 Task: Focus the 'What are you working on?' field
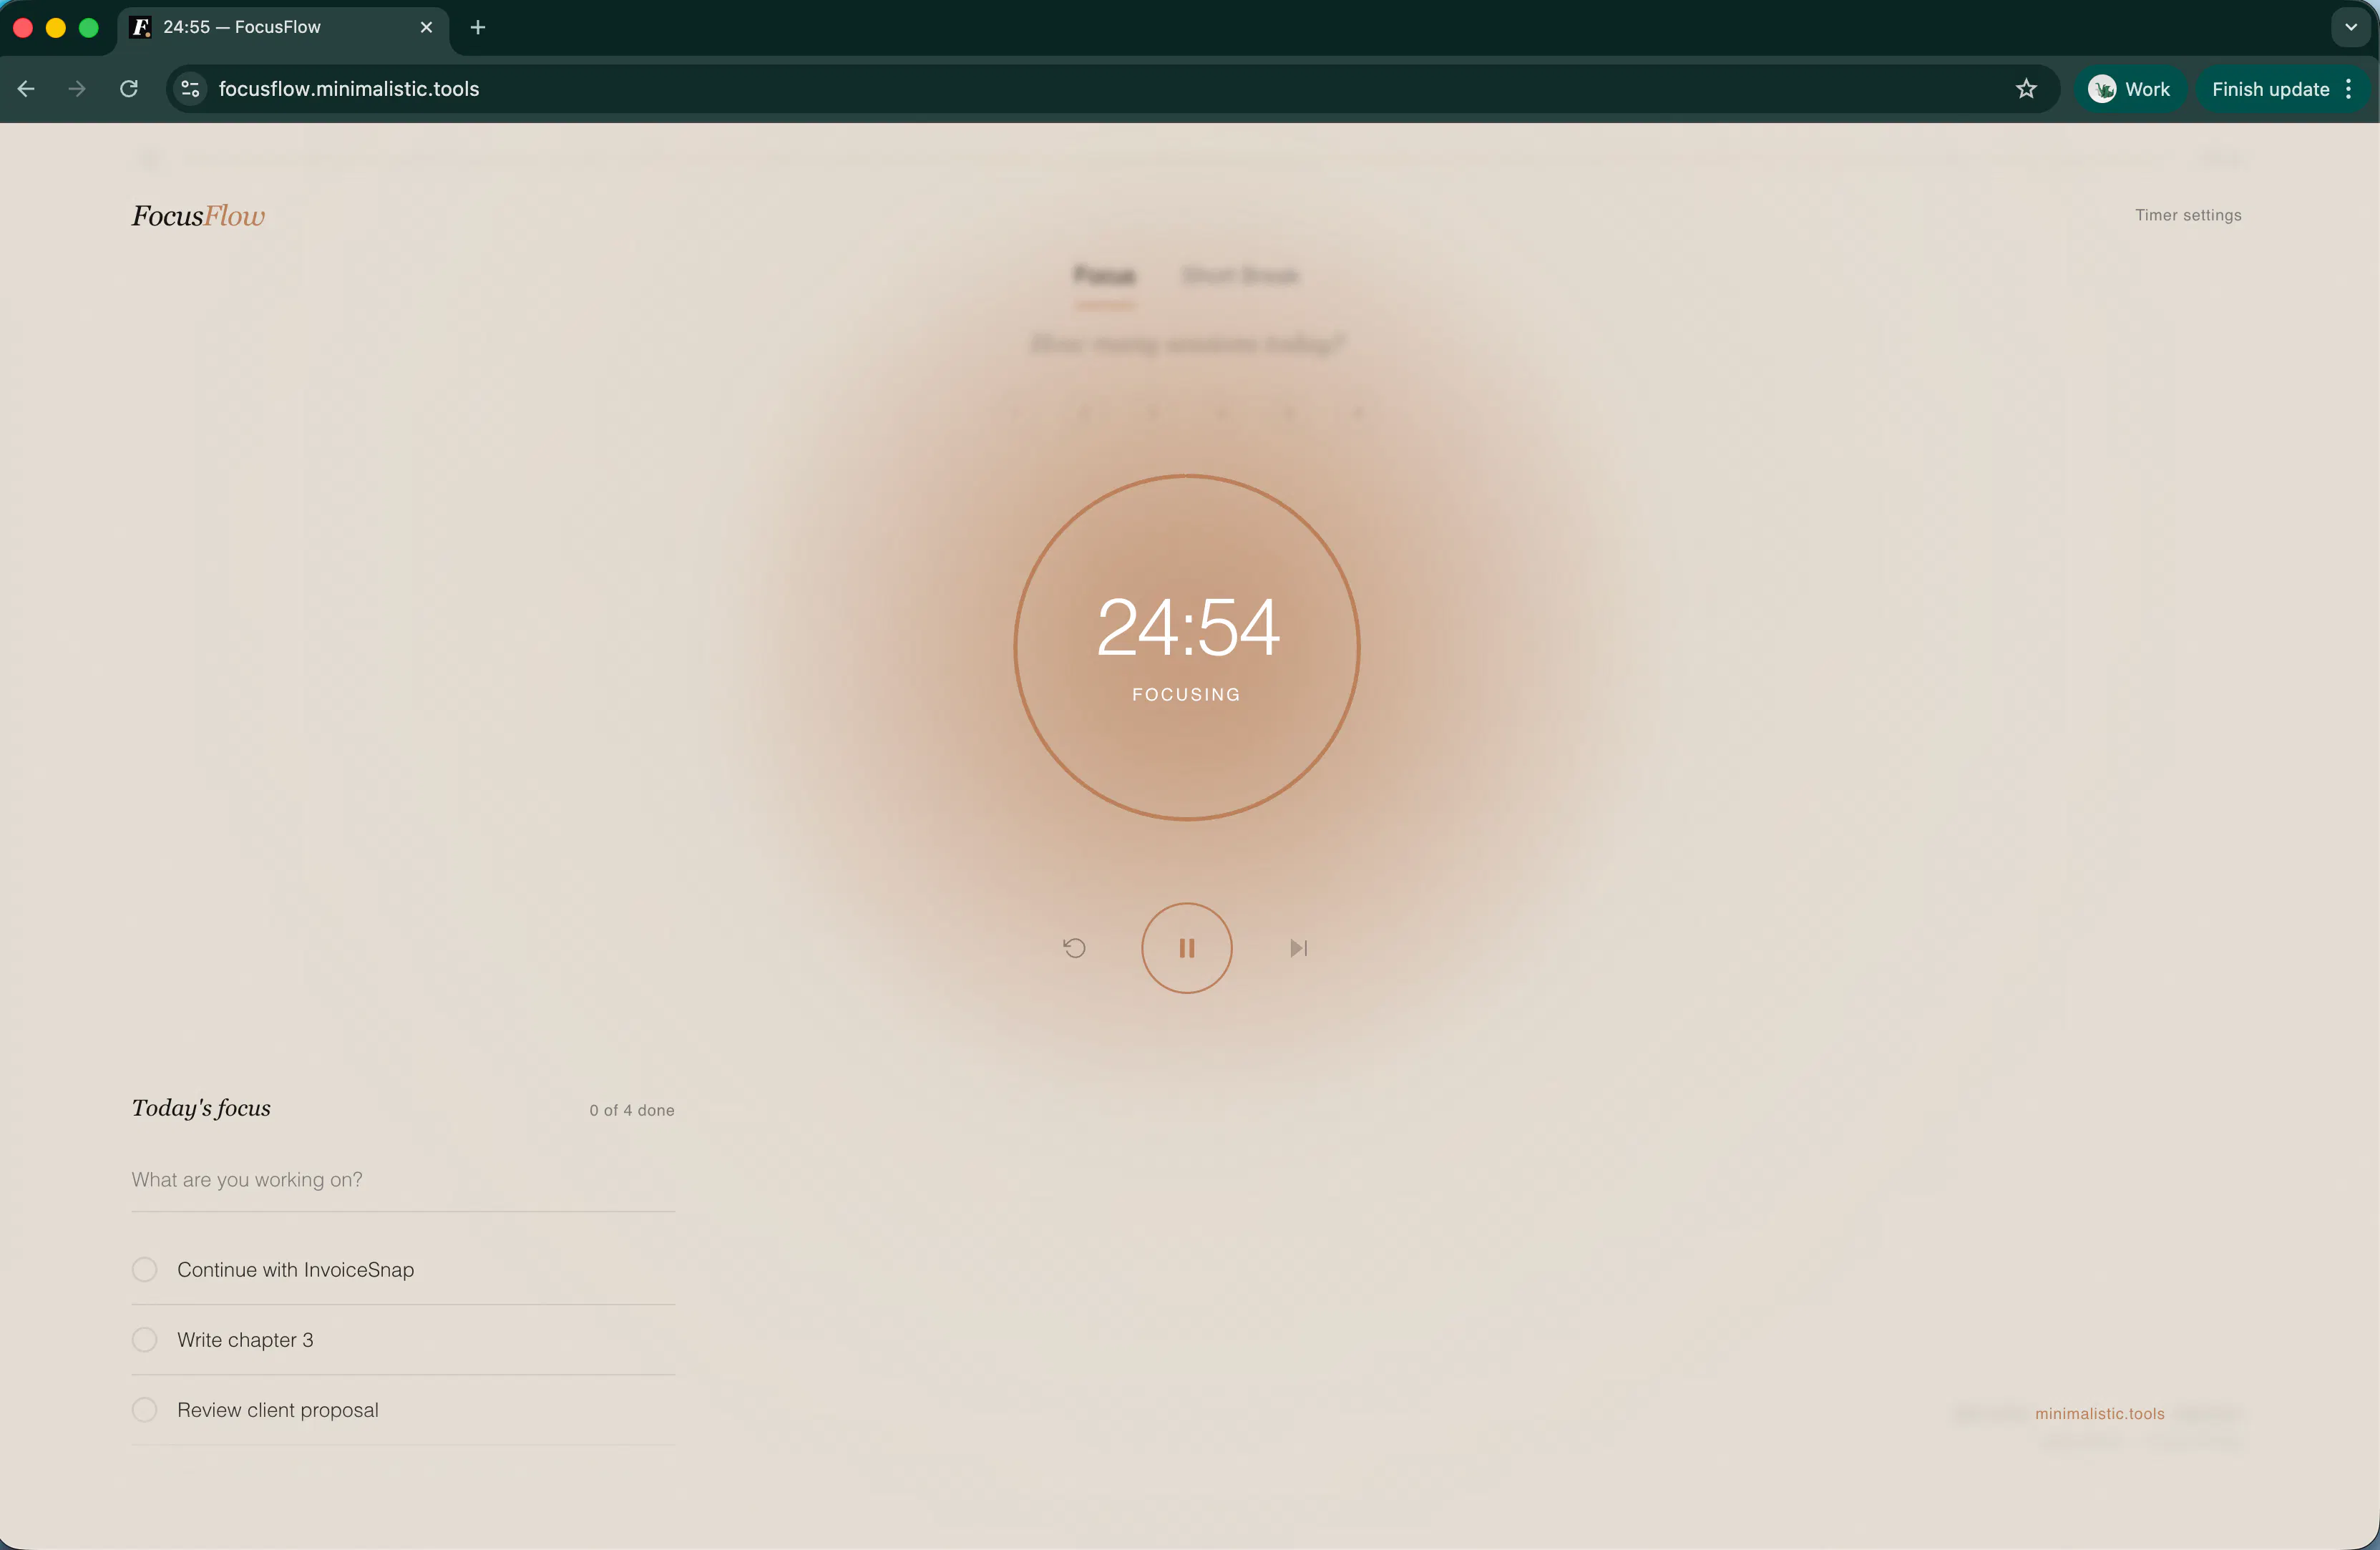[x=403, y=1180]
